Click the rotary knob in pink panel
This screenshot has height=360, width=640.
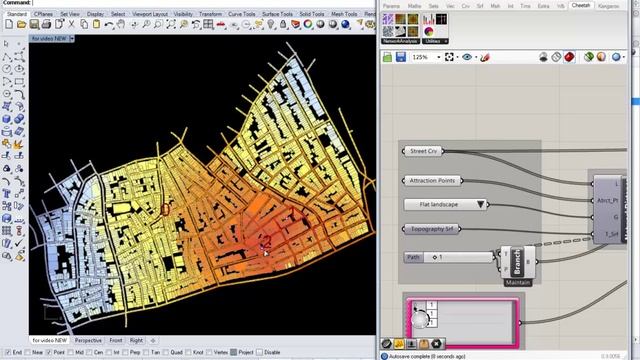pos(420,318)
